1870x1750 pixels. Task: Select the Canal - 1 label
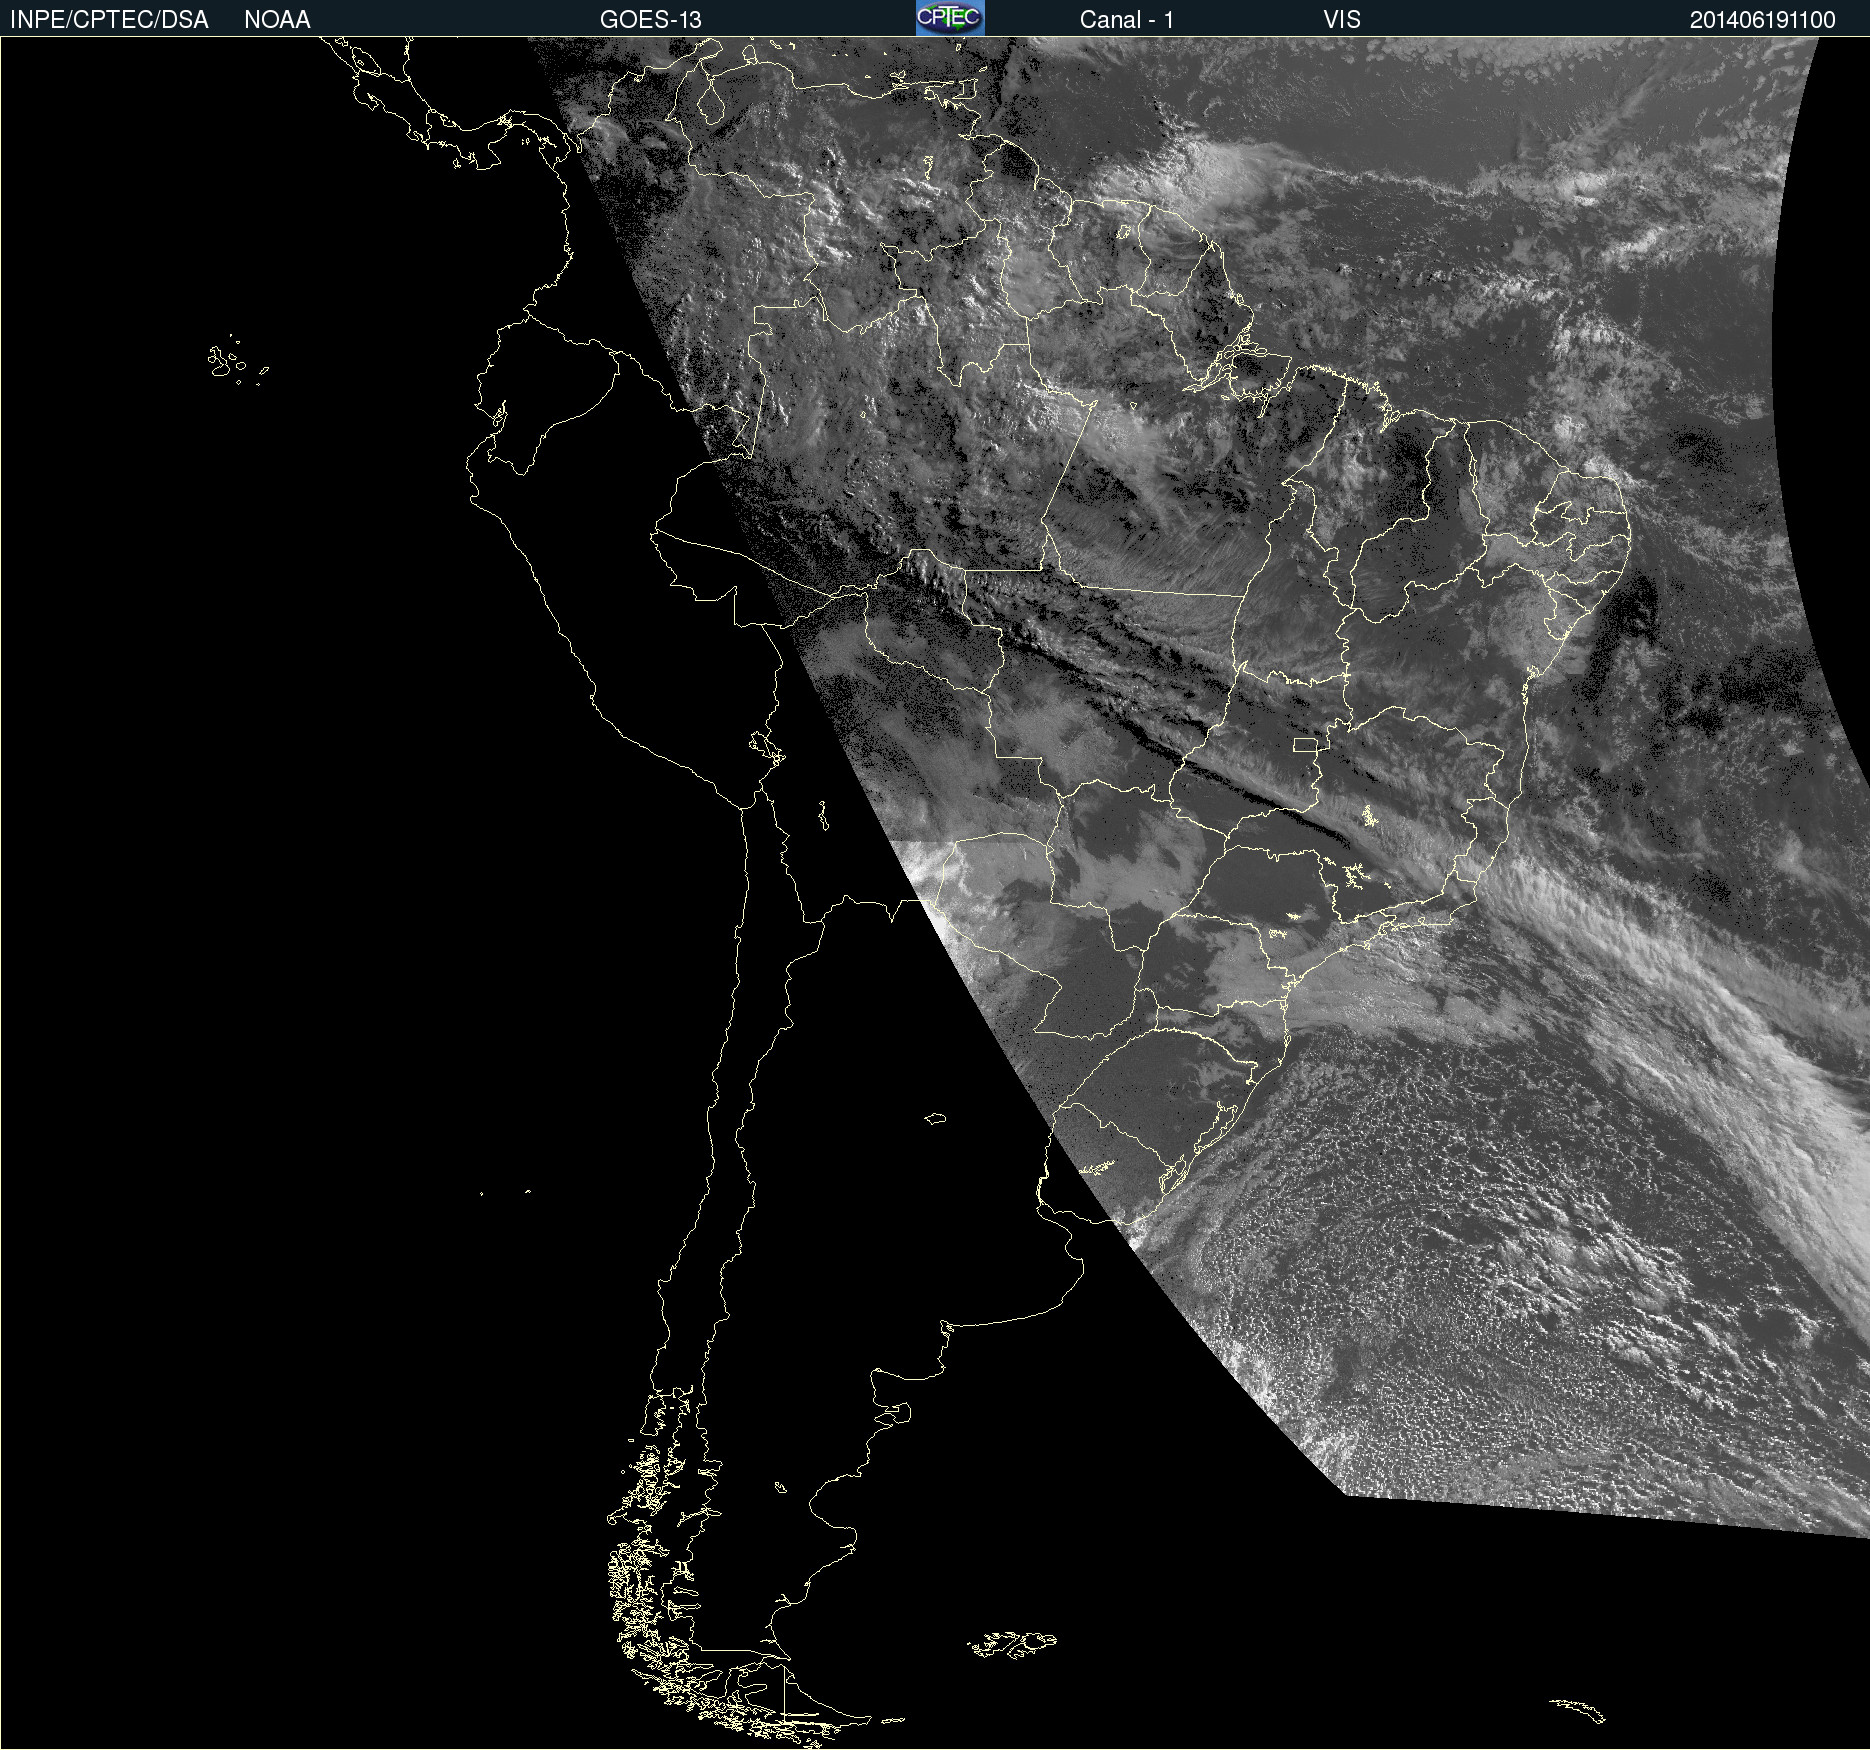[x=1127, y=20]
